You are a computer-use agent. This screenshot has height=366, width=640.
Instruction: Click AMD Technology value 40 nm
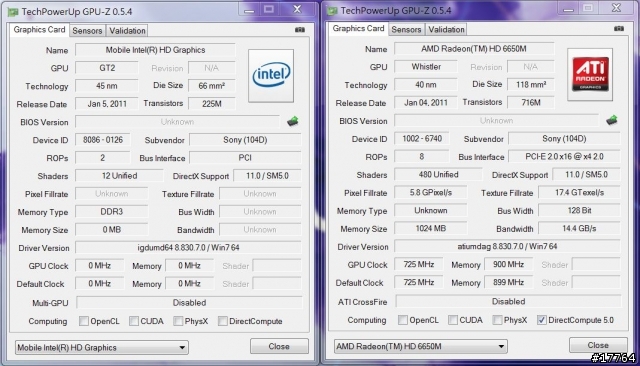(x=426, y=85)
